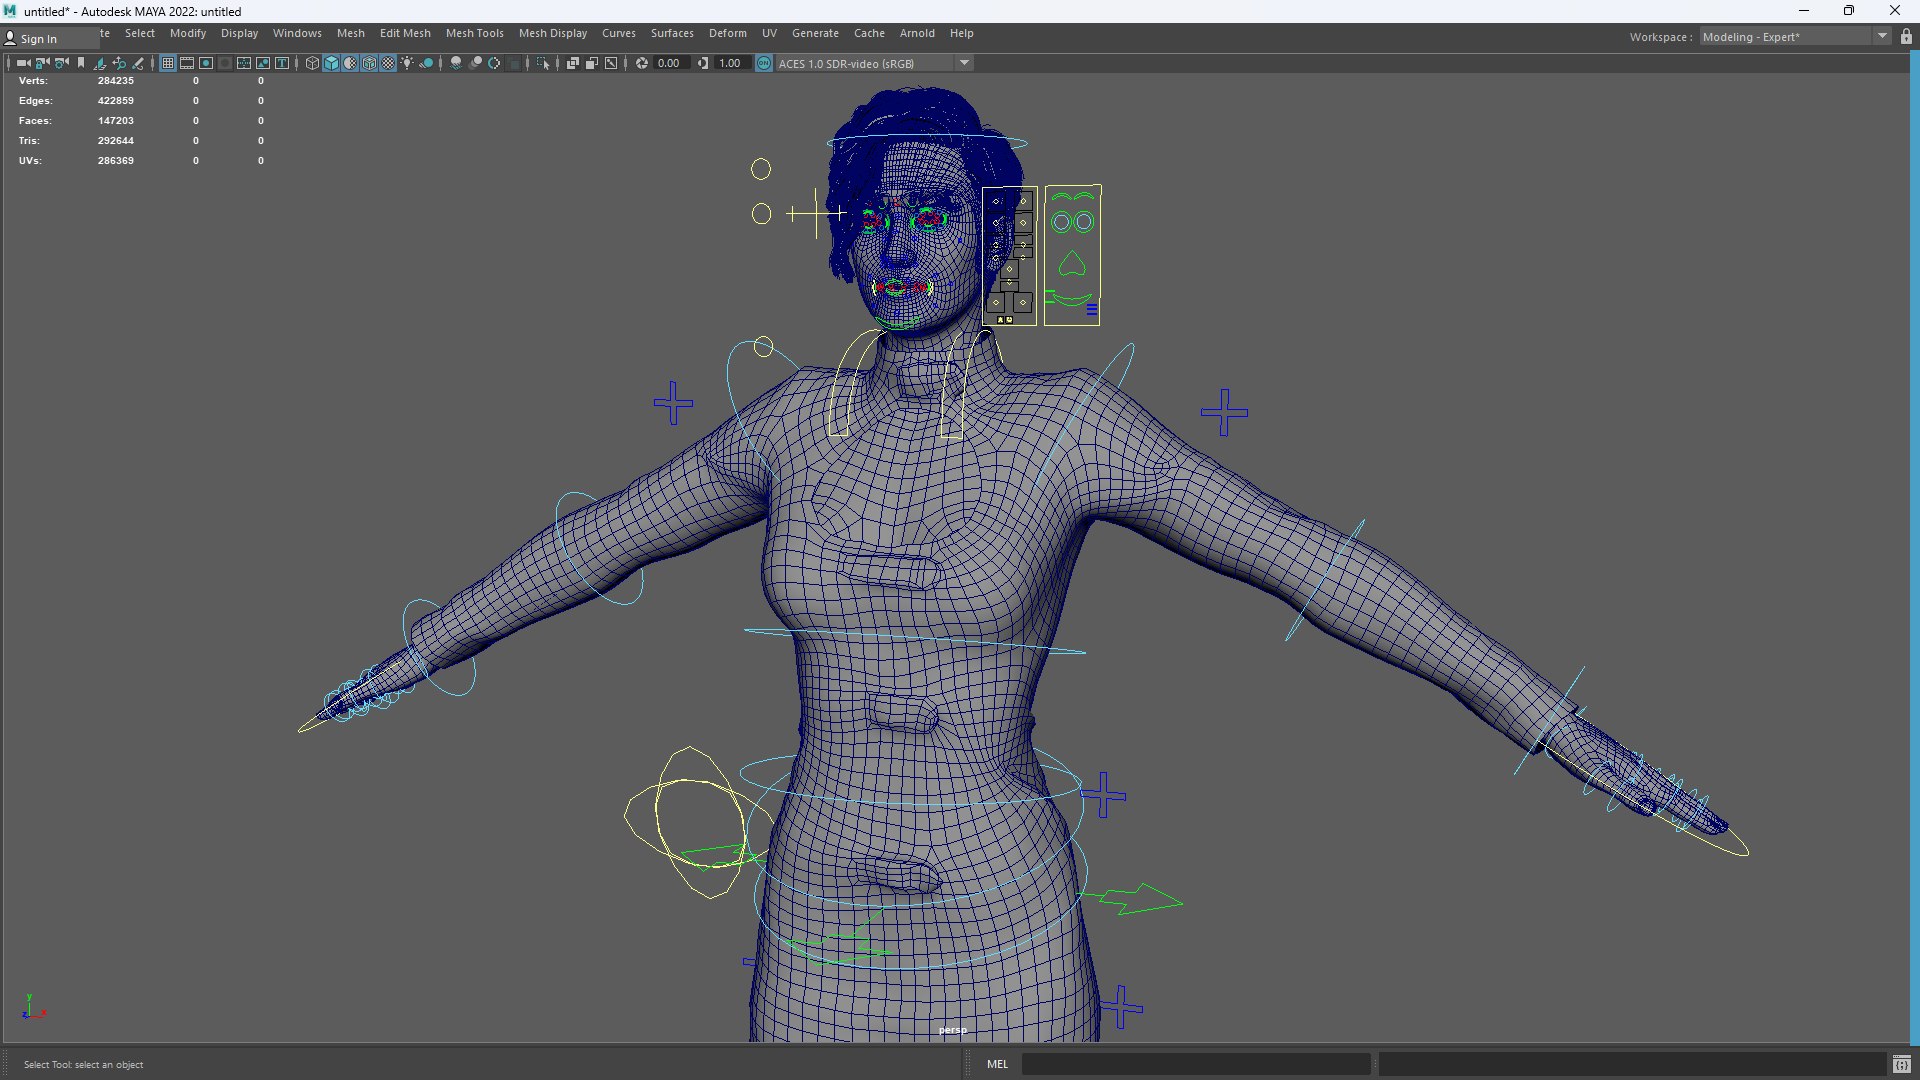
Task: Open the Script Editor icon
Action: [1901, 1064]
